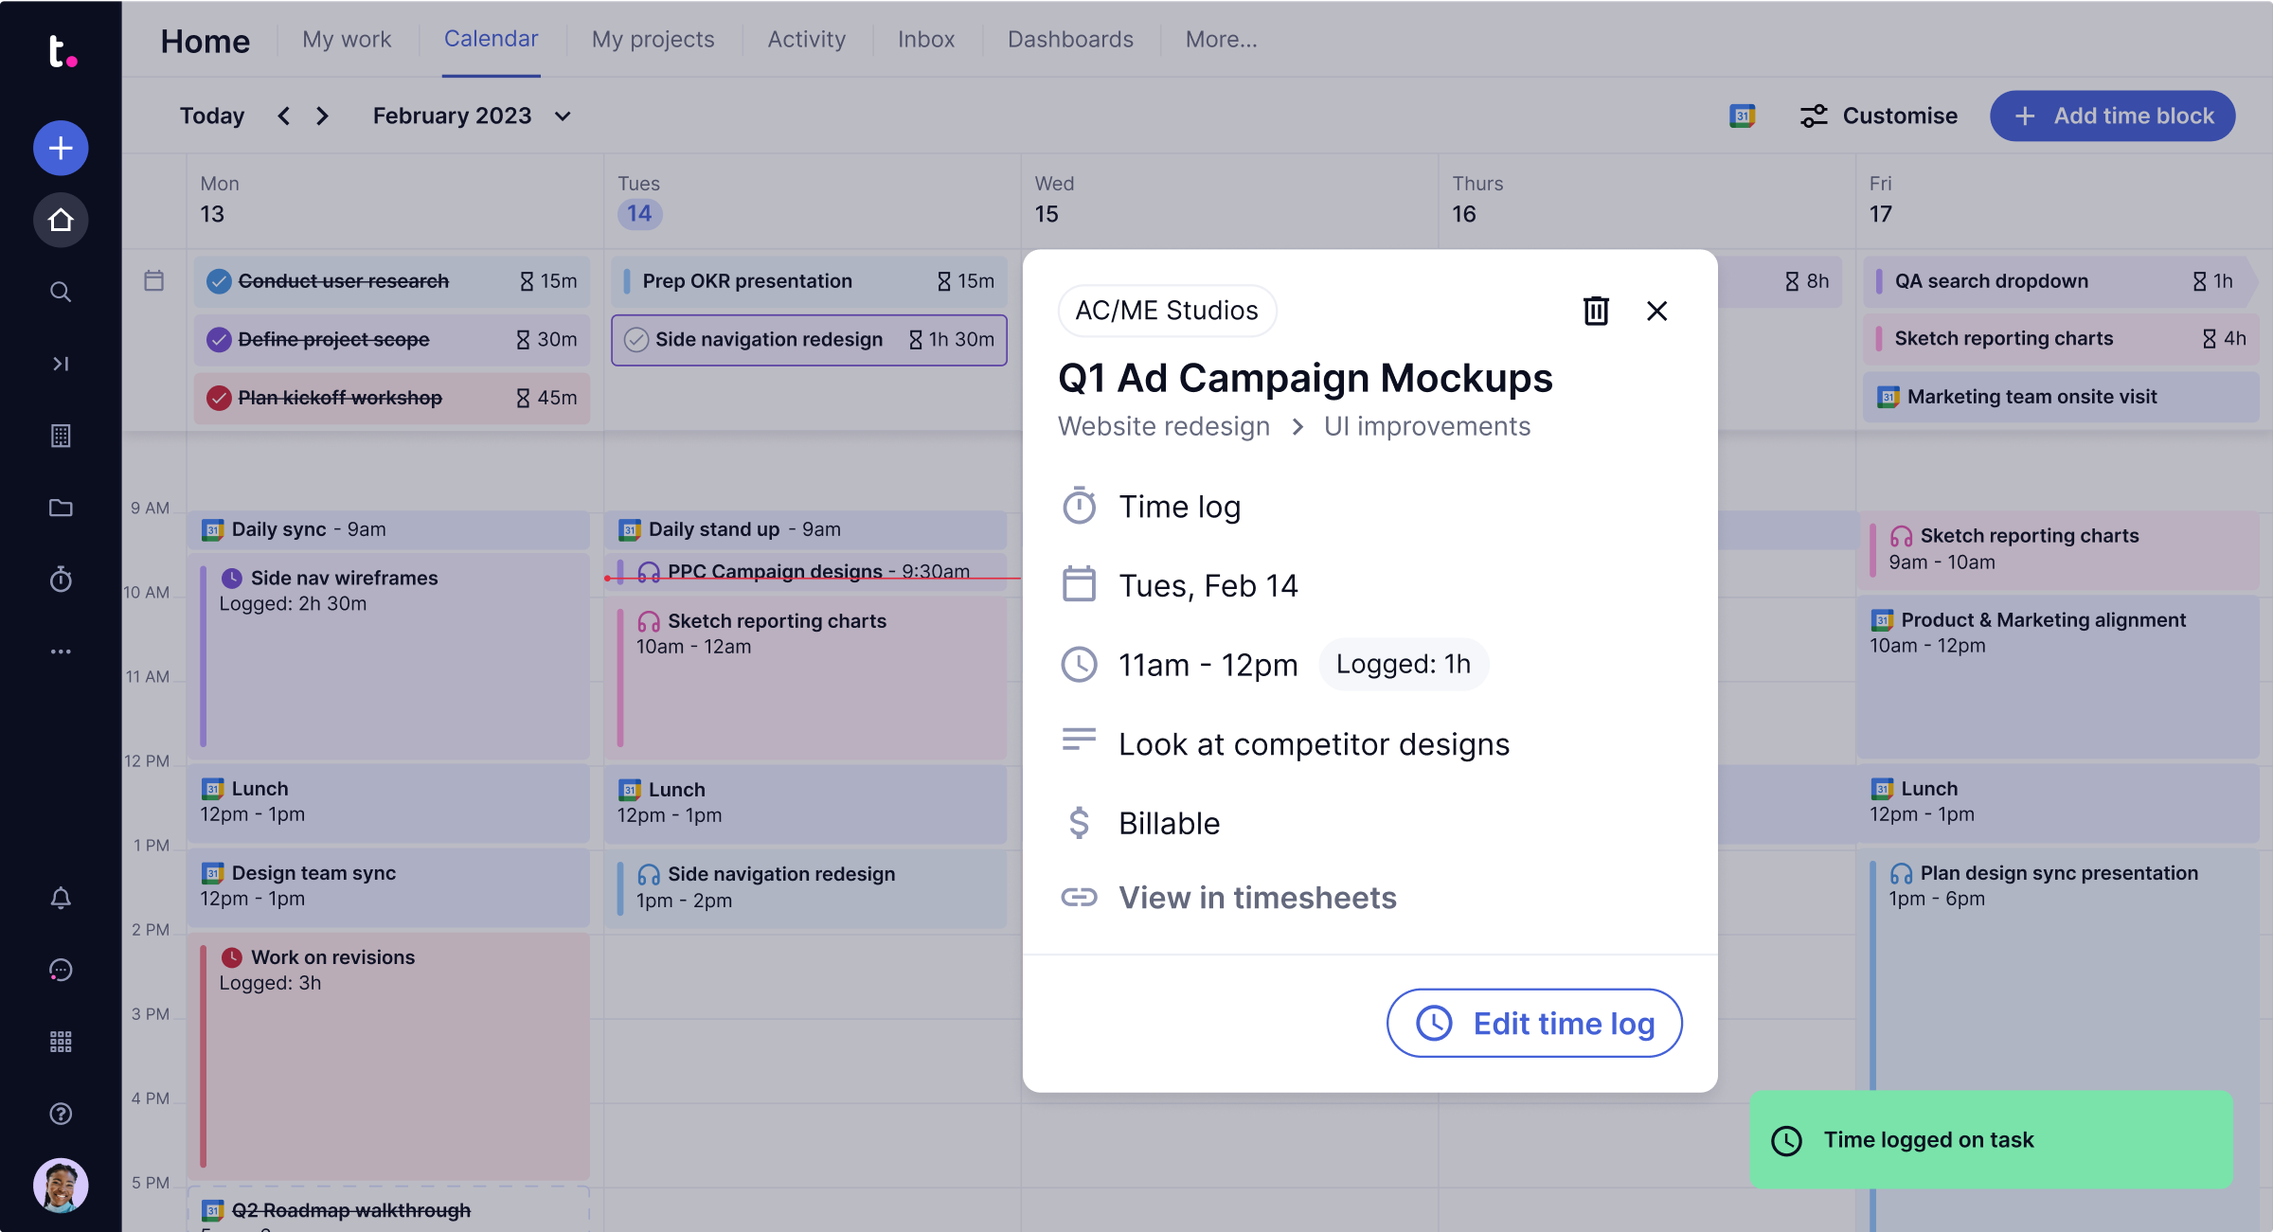Open search from the left sidebar
Screen dimensions: 2273x1232
pos(60,291)
